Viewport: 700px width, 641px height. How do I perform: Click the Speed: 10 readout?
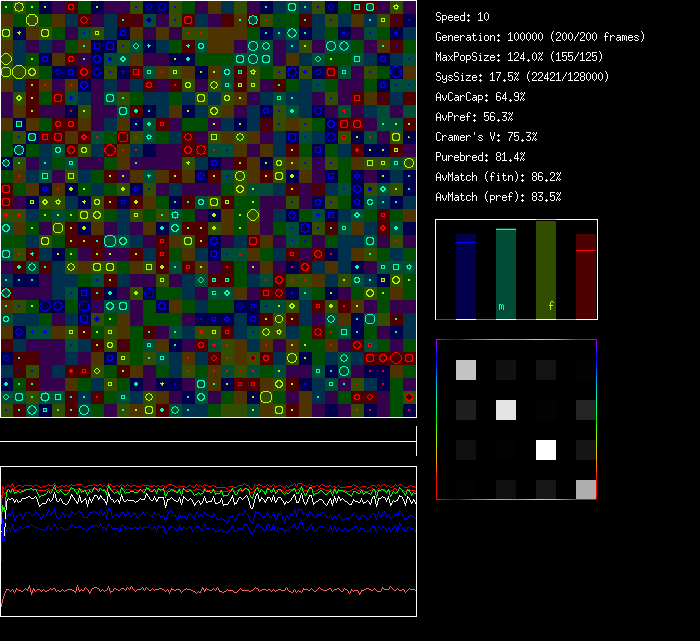point(462,17)
